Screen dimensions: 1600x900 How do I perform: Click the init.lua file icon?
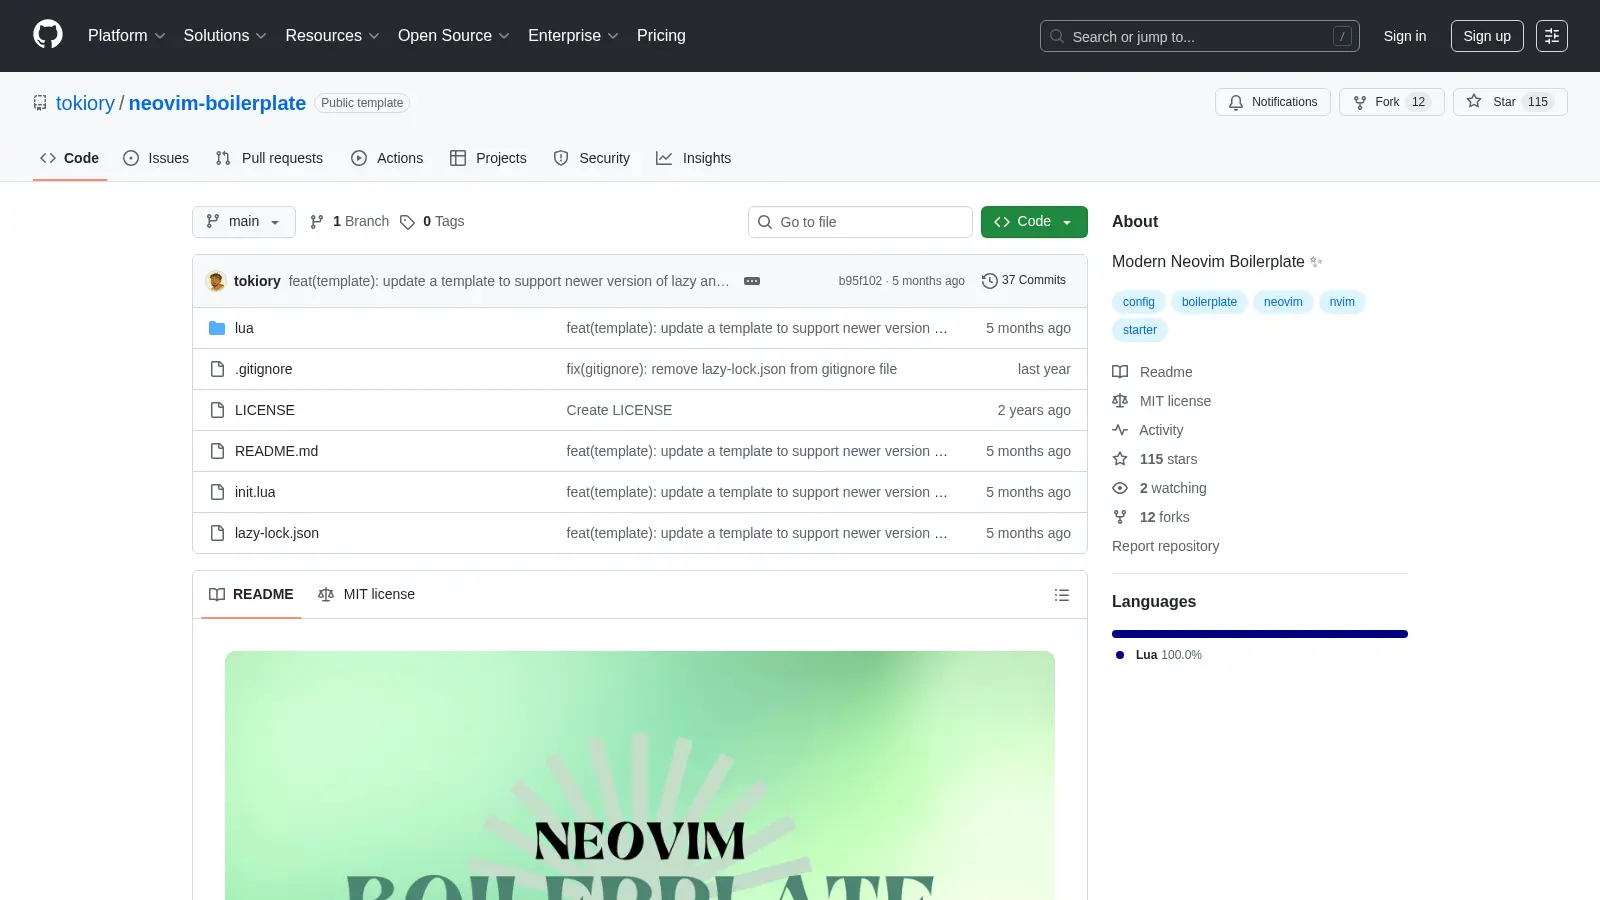(x=217, y=492)
